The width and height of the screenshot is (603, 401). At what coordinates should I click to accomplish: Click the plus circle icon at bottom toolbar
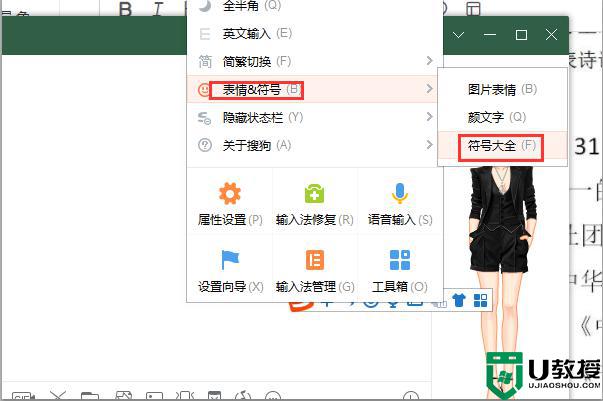pyautogui.click(x=411, y=396)
